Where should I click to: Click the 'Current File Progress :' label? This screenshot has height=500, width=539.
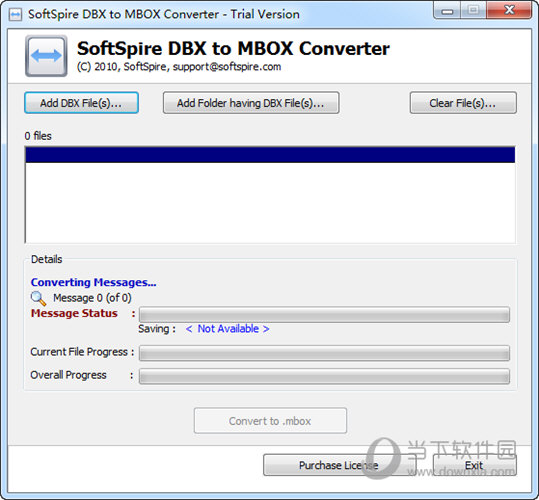pyautogui.click(x=82, y=352)
